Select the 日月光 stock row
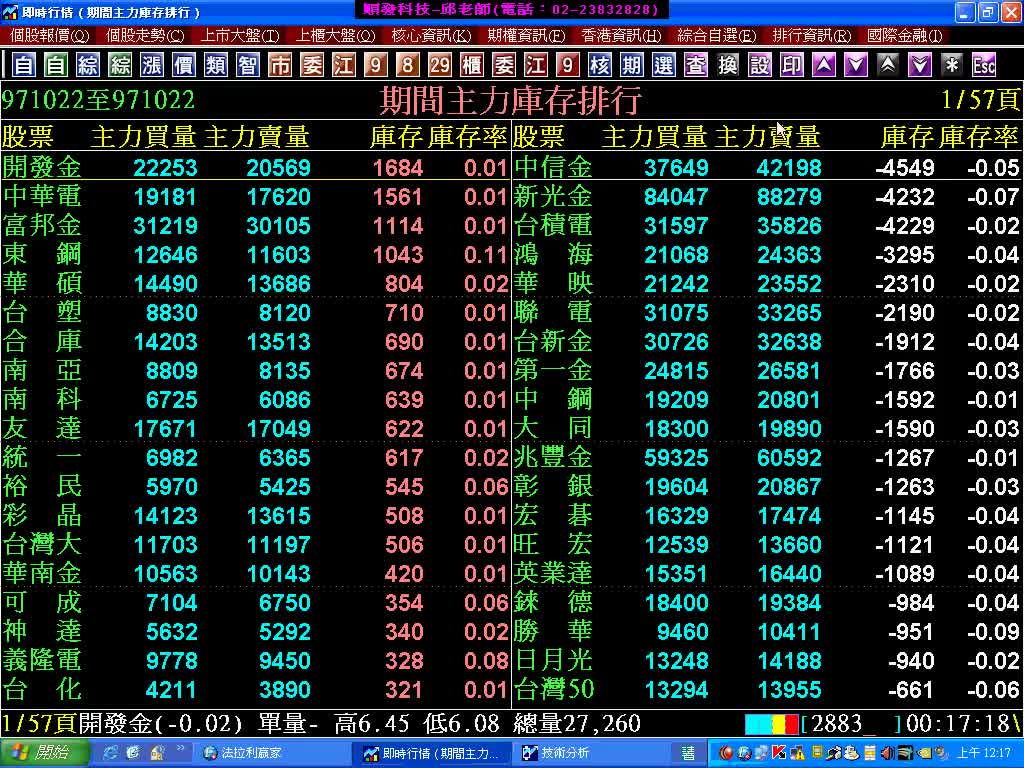This screenshot has width=1024, height=768. tap(767, 660)
